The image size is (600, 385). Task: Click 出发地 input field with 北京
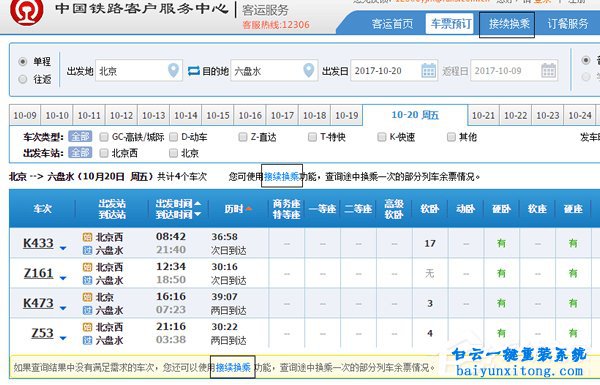coord(139,70)
